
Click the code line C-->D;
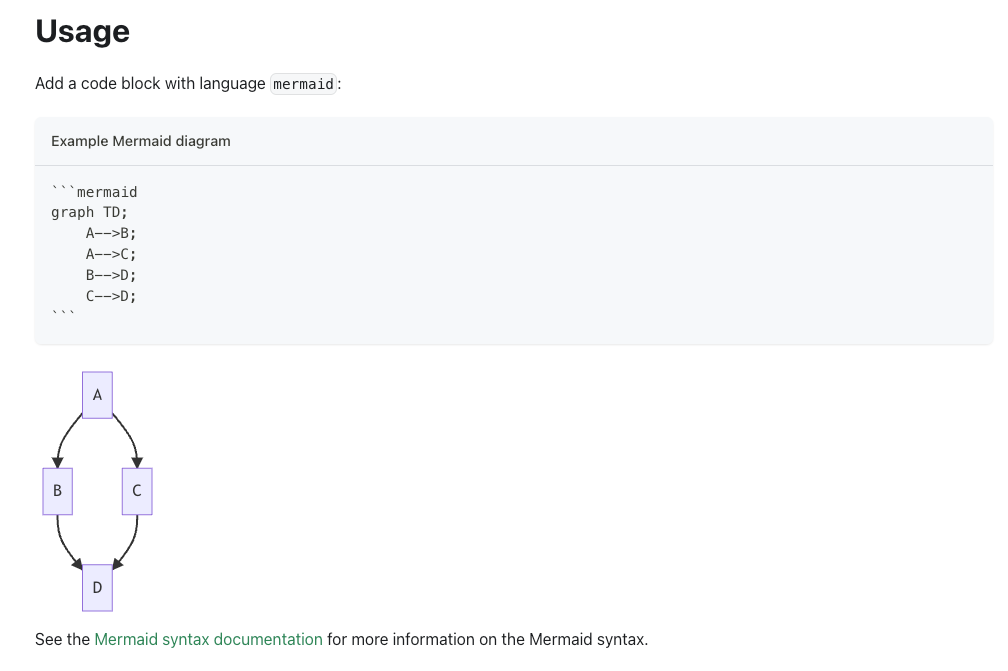coord(111,296)
